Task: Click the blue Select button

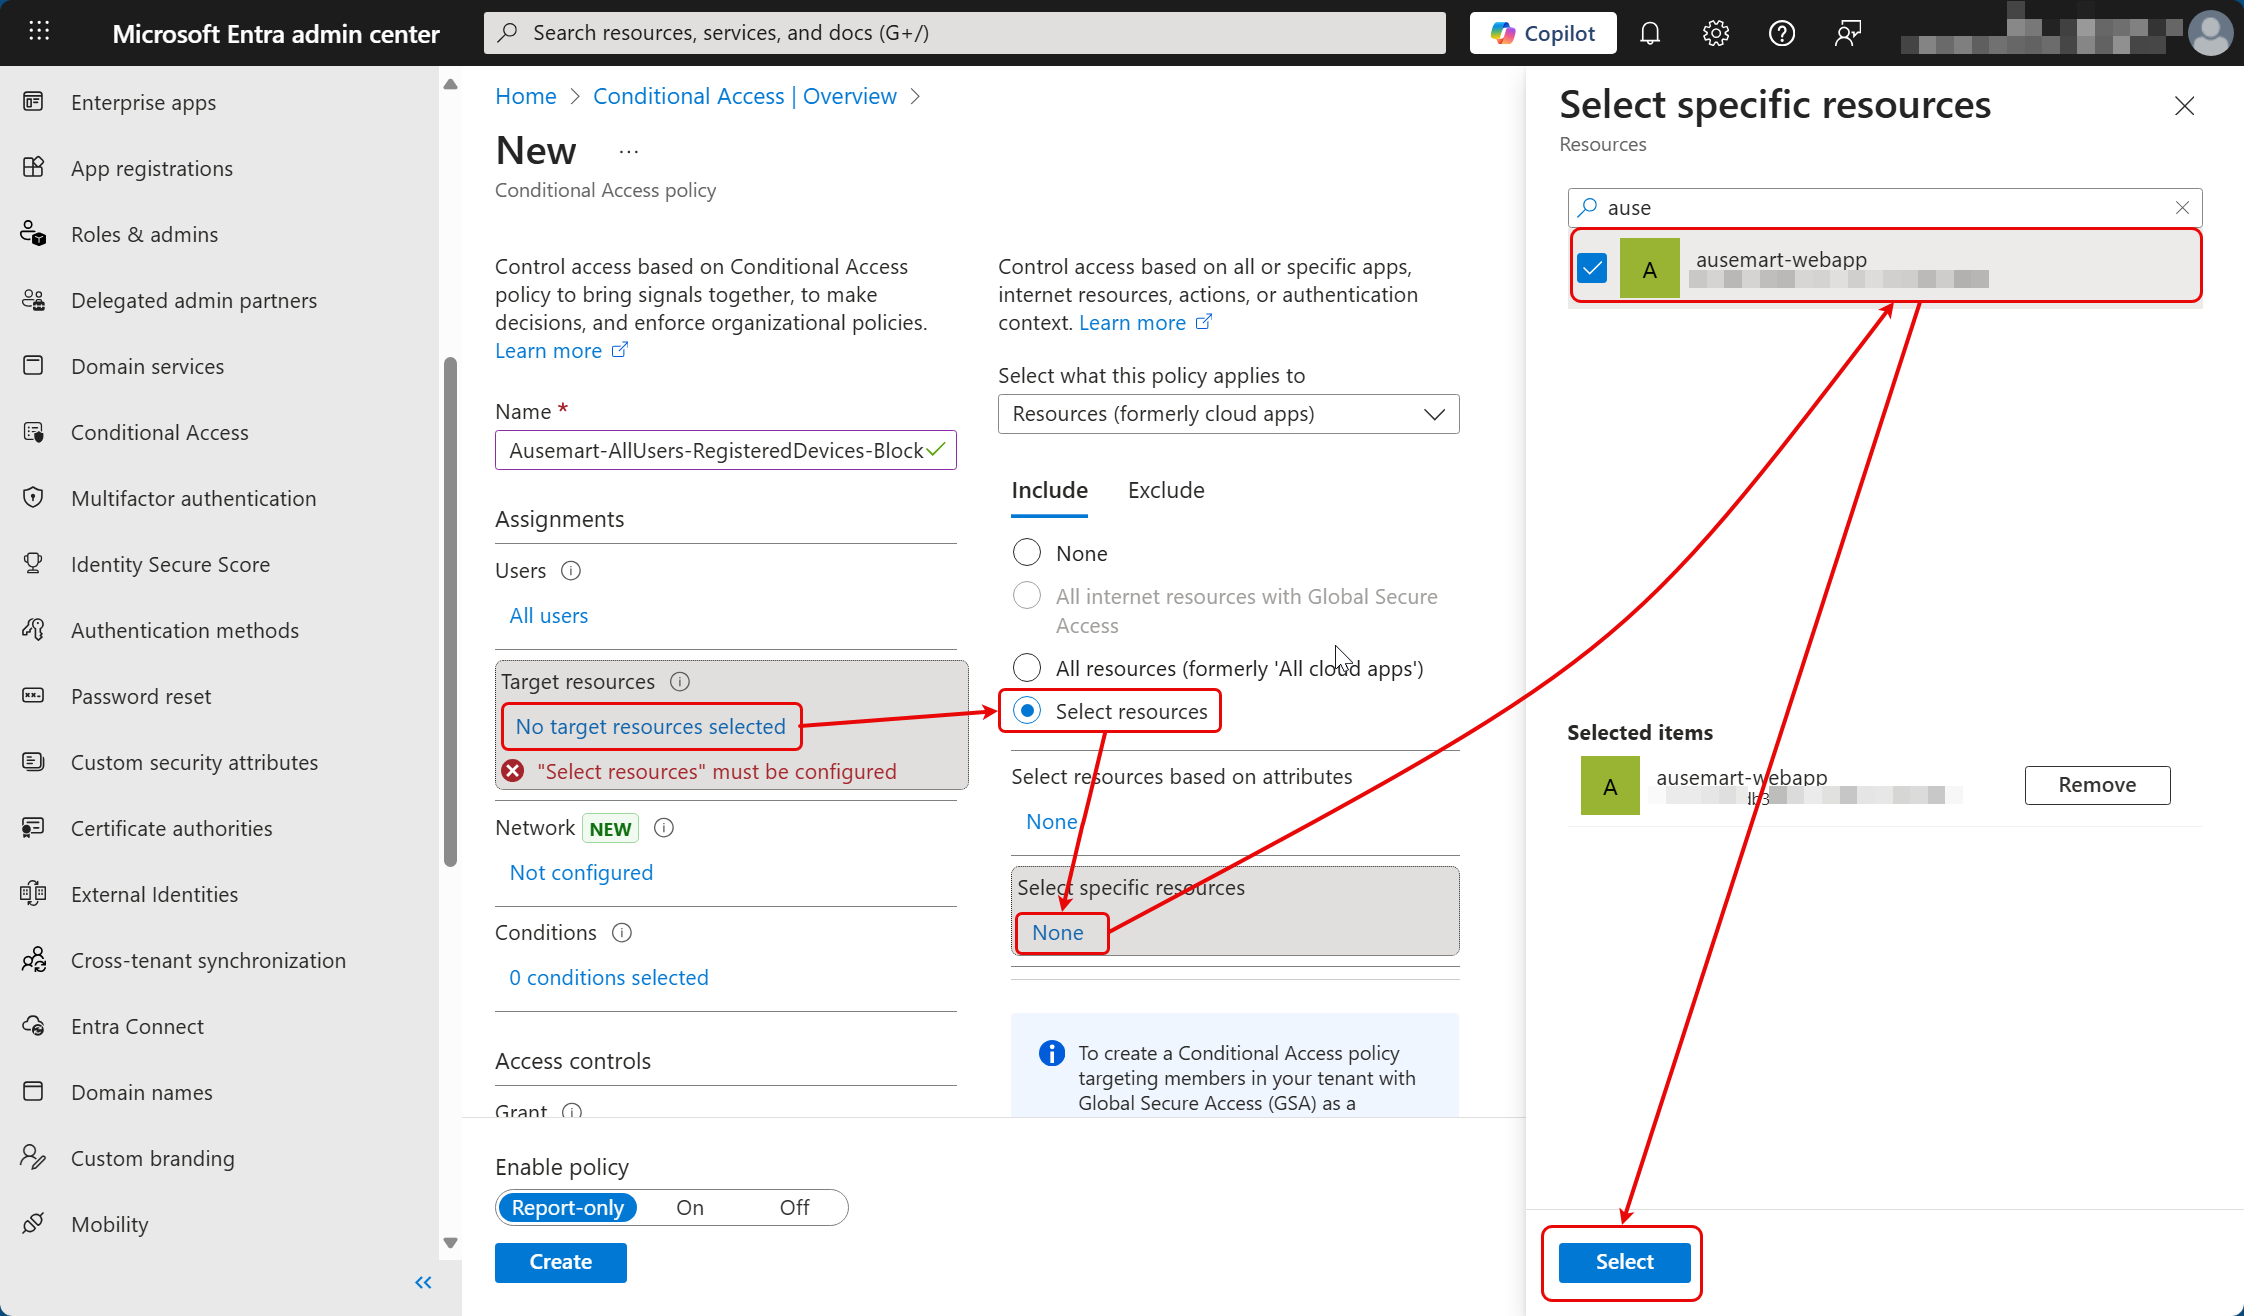Action: pyautogui.click(x=1624, y=1262)
